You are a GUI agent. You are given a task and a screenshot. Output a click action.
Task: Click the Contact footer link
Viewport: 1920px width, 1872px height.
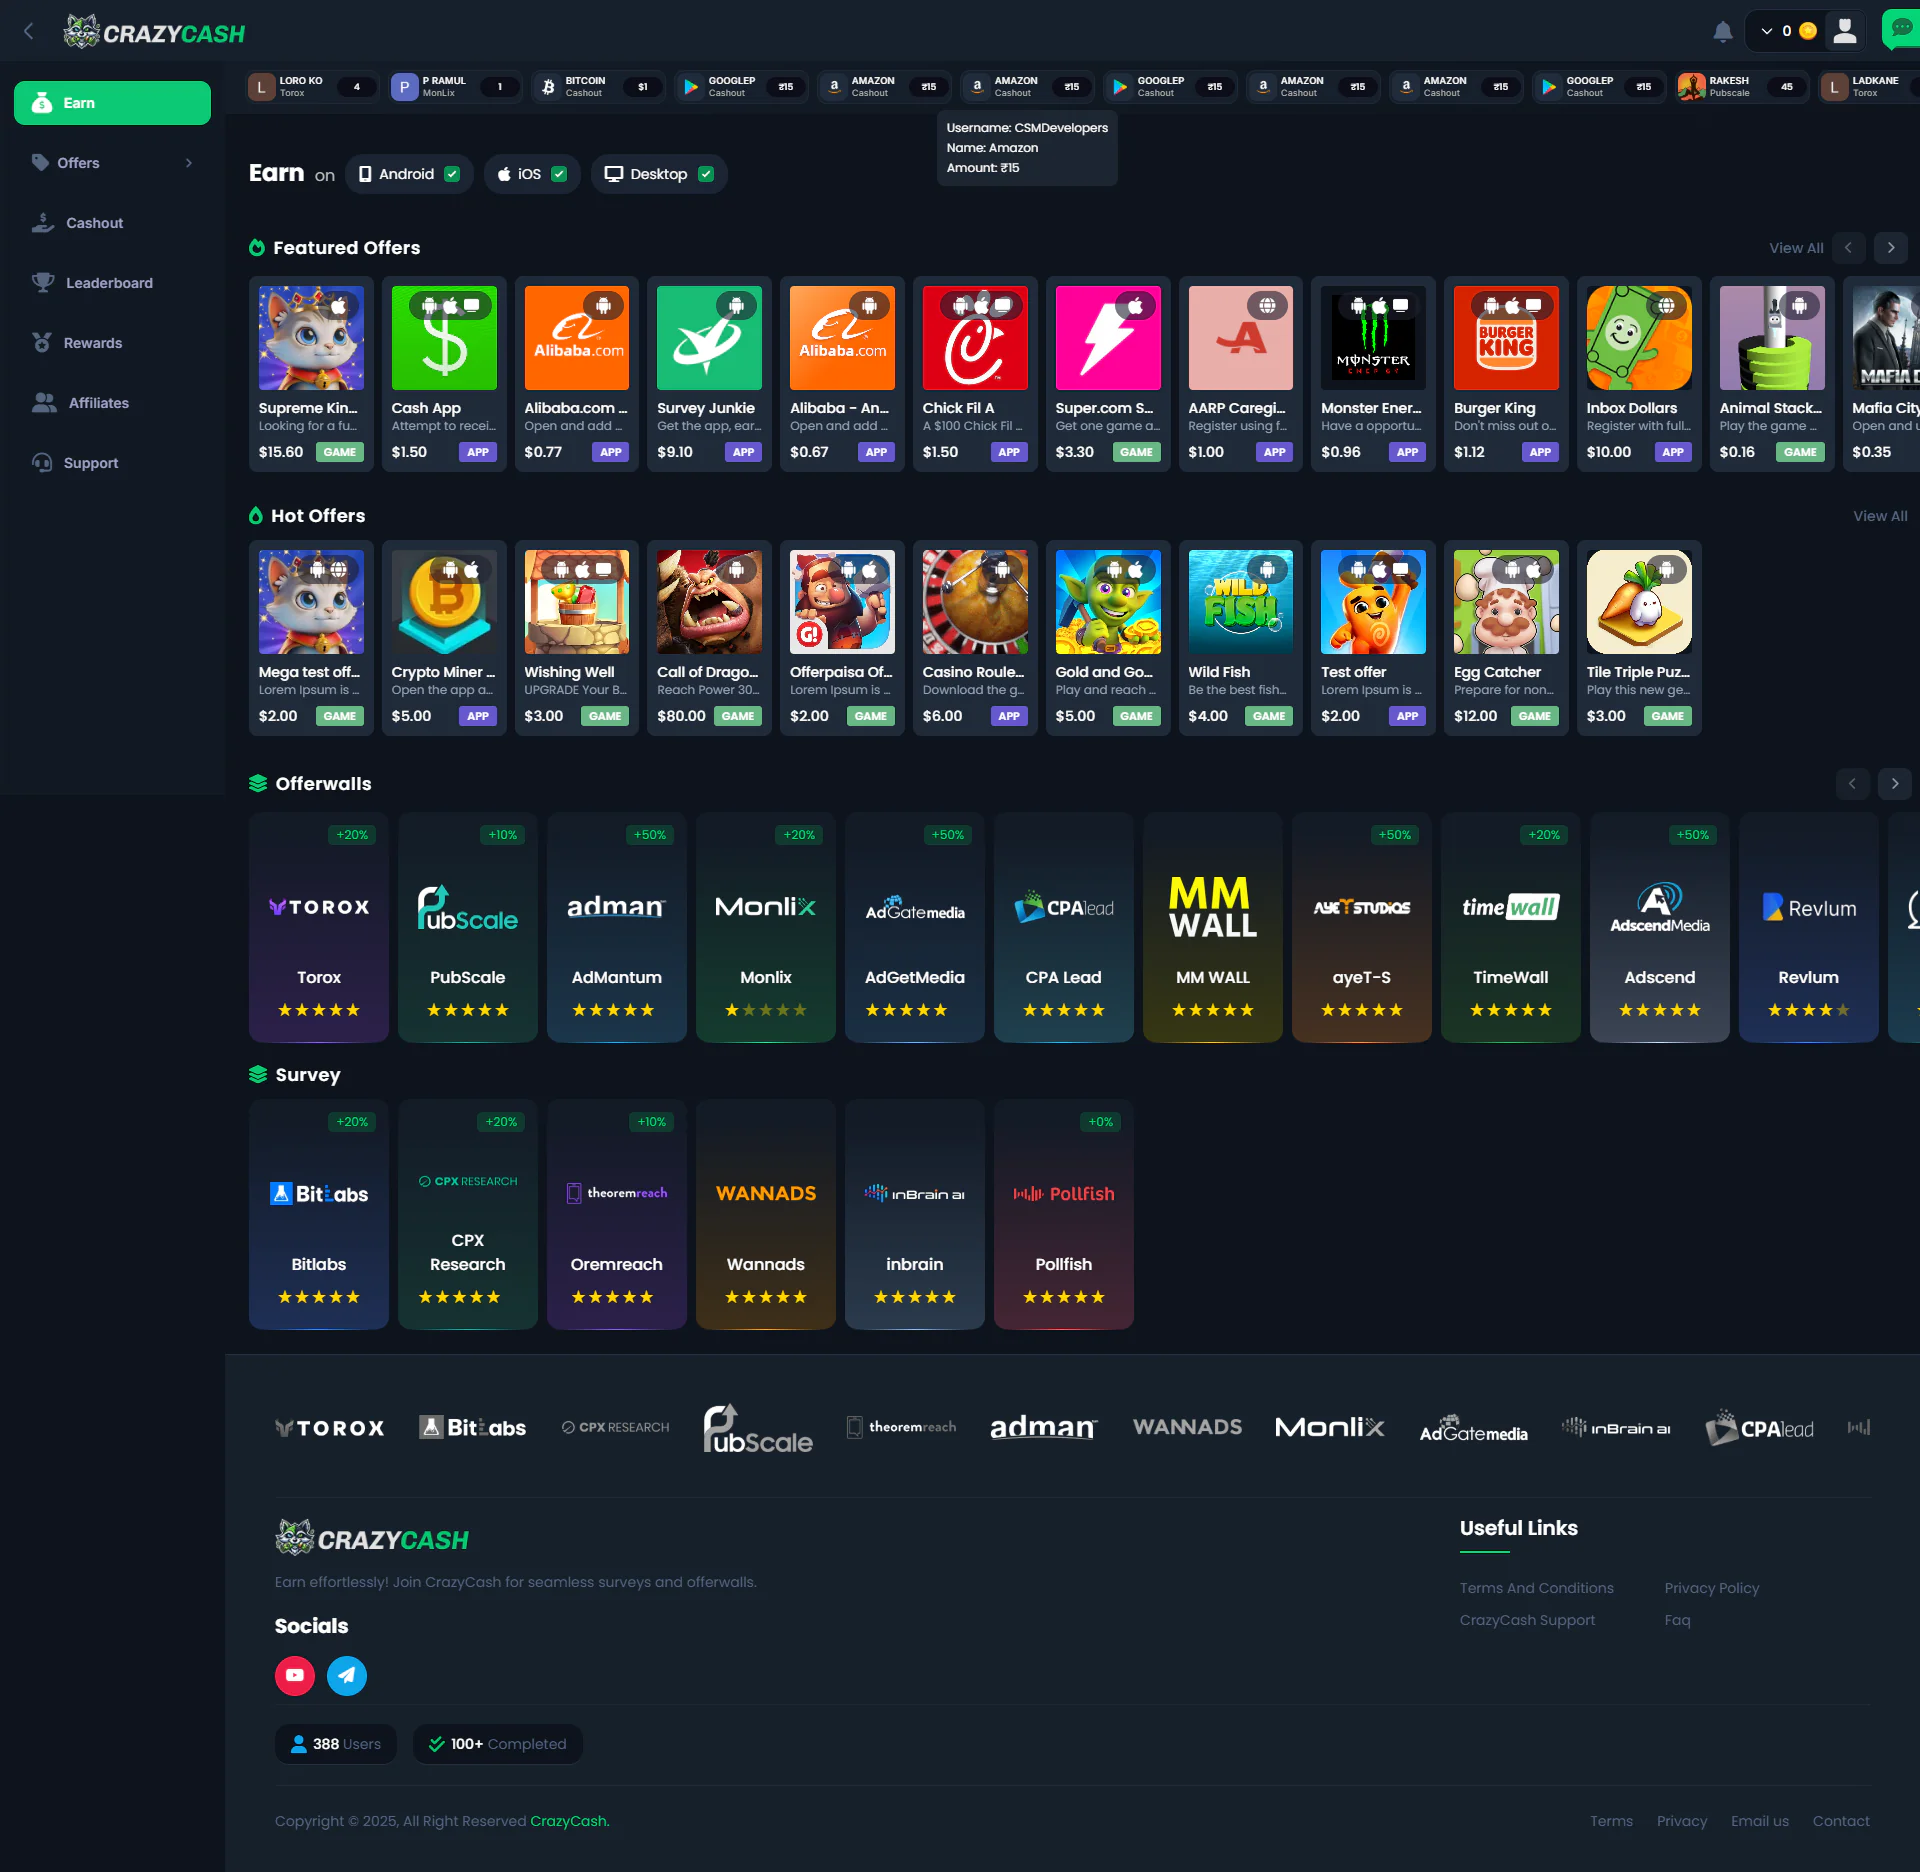1841,1821
